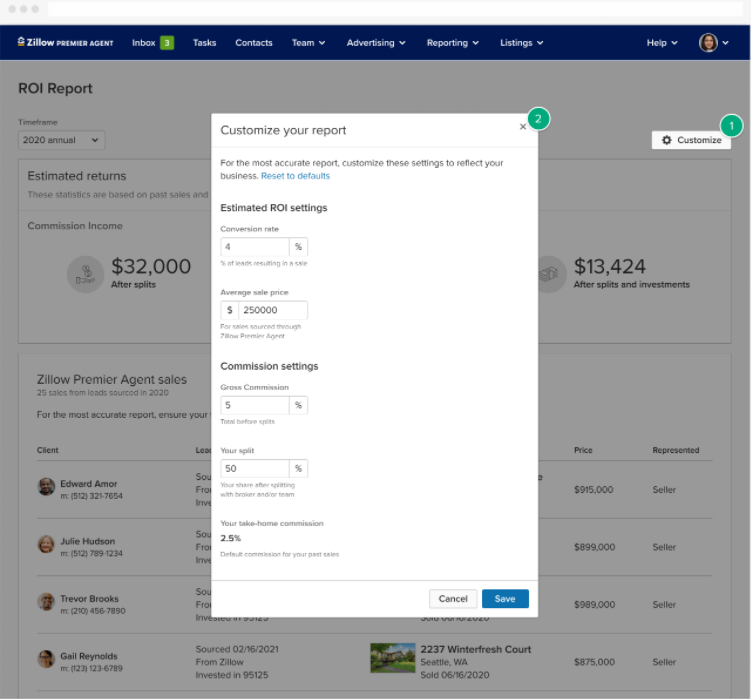The height and width of the screenshot is (699, 751).
Task: Click Julie Hudson's contact avatar
Action: coord(46,545)
